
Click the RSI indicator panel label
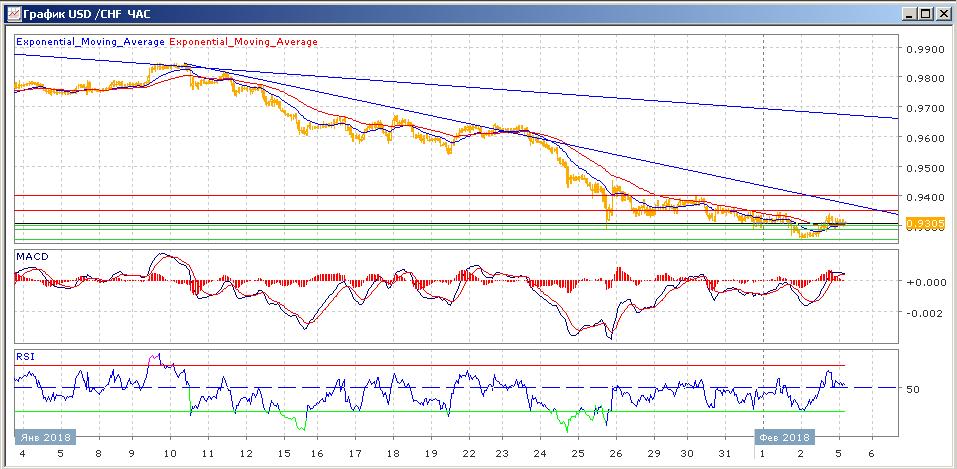pyautogui.click(x=24, y=356)
